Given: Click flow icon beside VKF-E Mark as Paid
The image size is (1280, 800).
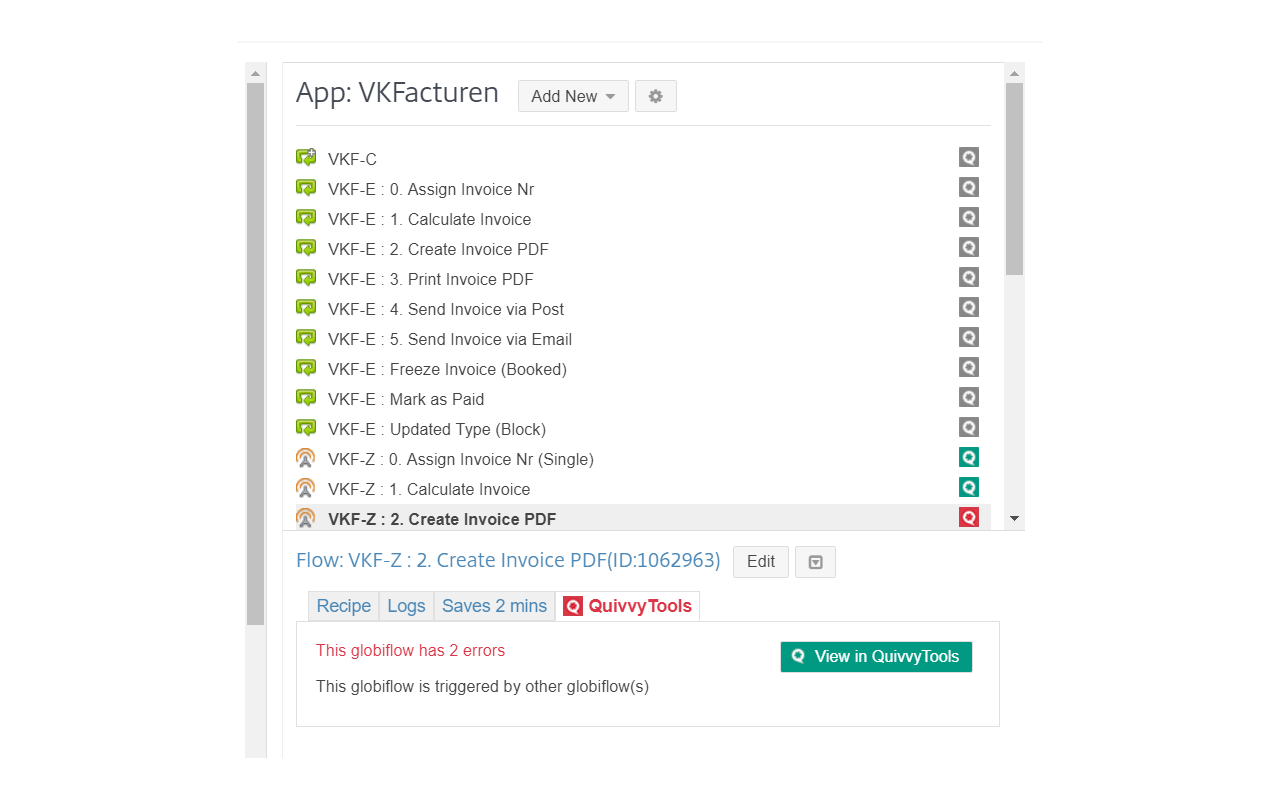Looking at the screenshot, I should click(x=306, y=397).
